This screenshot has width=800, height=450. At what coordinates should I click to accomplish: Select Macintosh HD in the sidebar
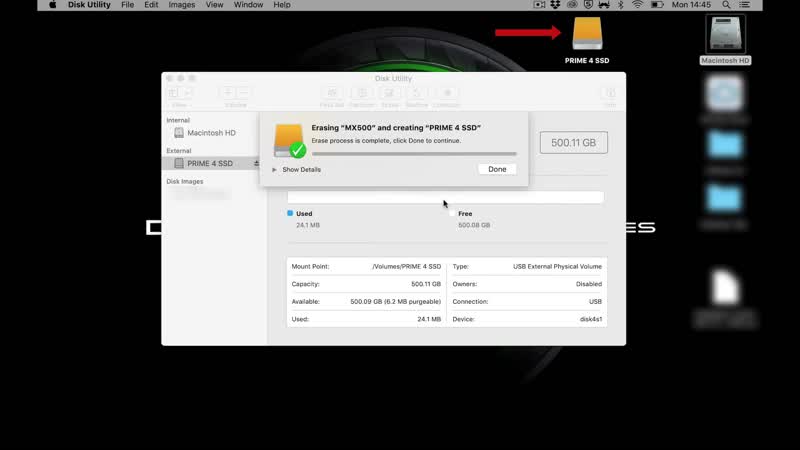coord(211,133)
